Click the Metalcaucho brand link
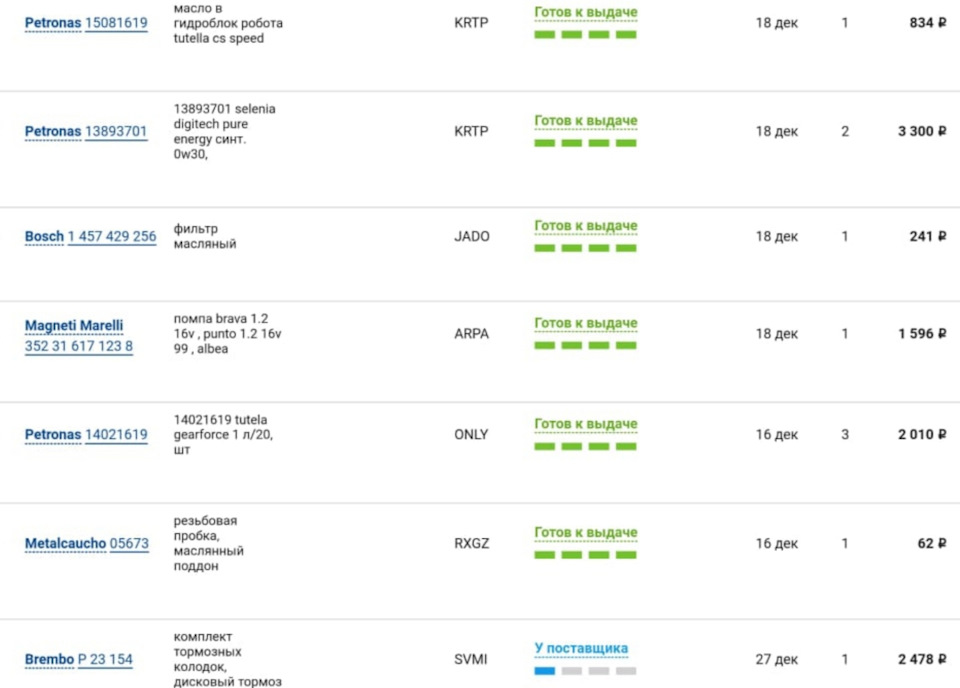 pyautogui.click(x=65, y=544)
